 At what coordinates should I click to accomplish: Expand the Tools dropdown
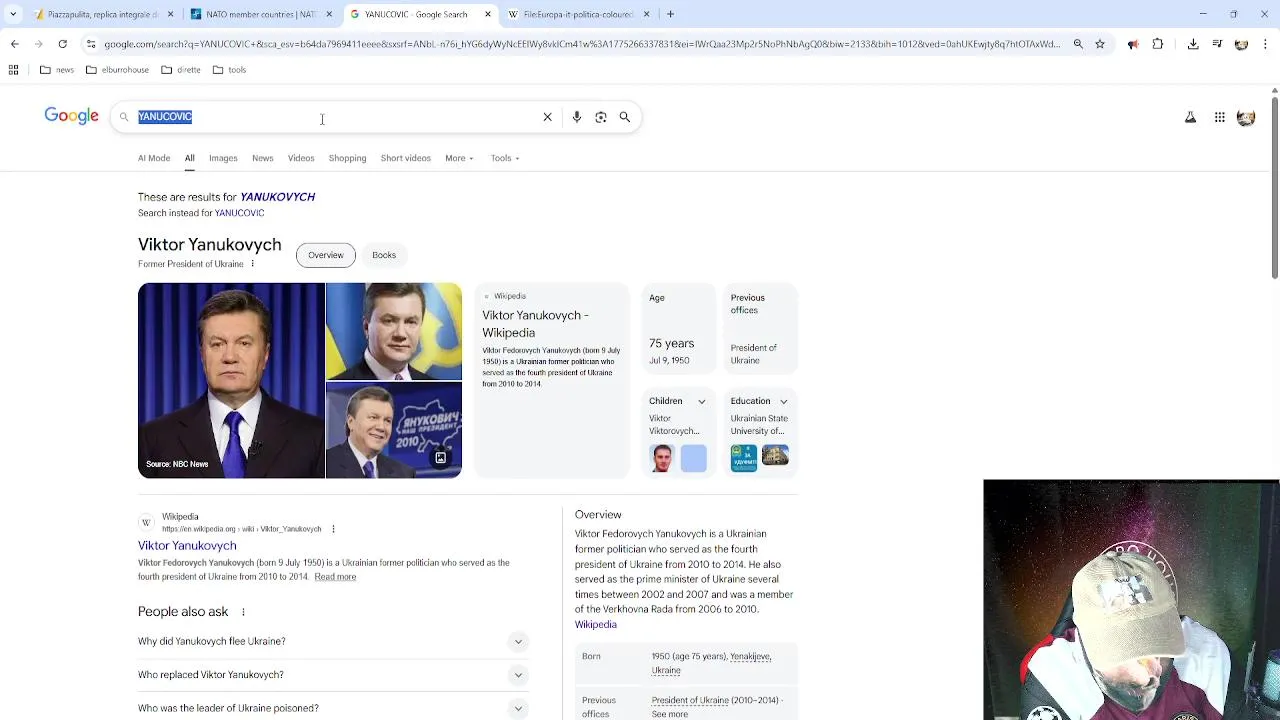pos(505,158)
